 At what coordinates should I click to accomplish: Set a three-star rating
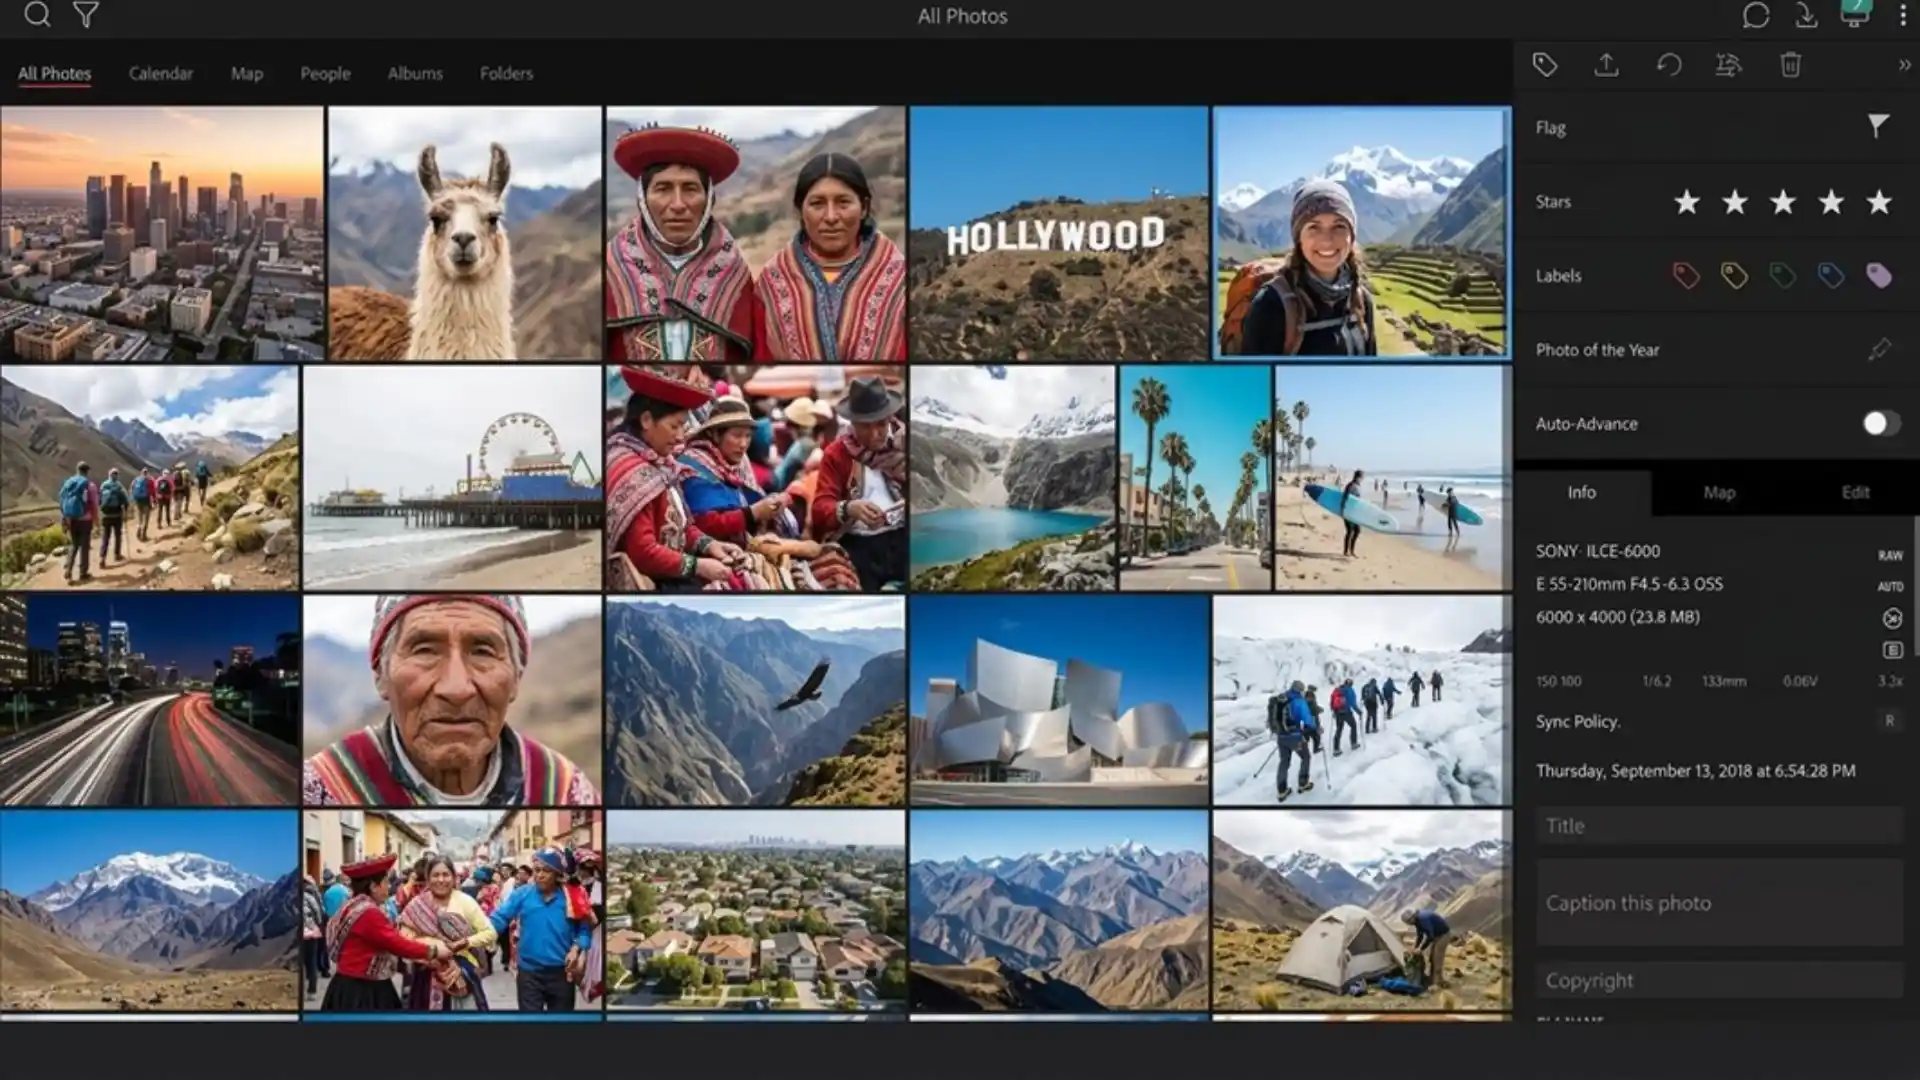(x=1783, y=202)
